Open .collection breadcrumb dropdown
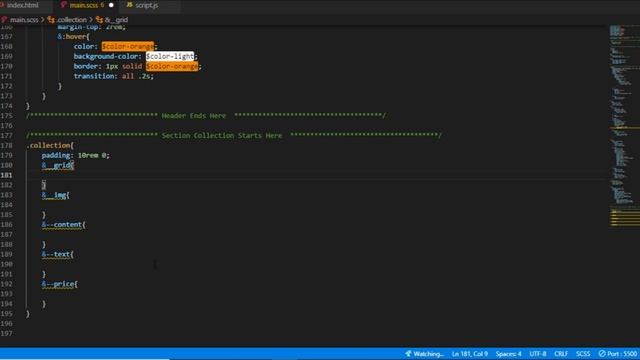The width and height of the screenshot is (640, 360). 71,20
